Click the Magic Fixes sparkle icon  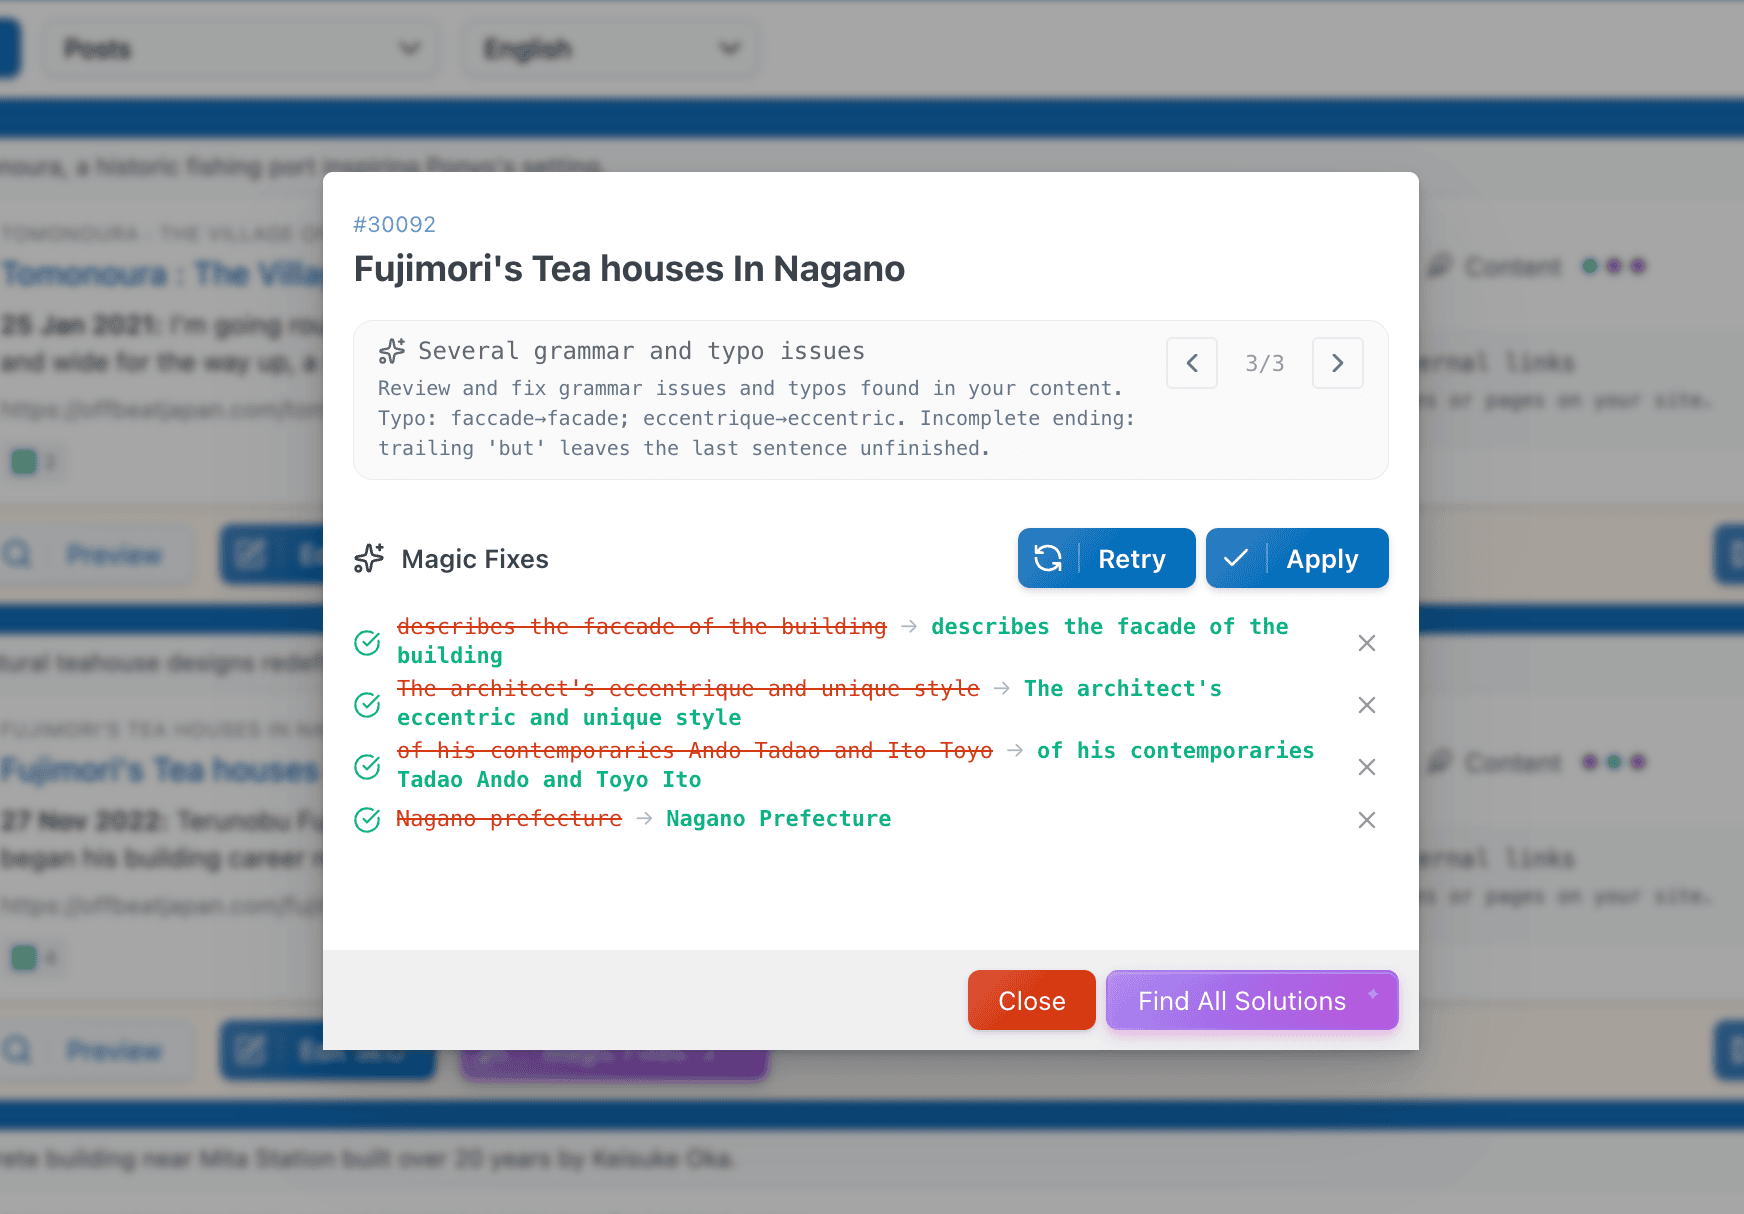coord(368,558)
